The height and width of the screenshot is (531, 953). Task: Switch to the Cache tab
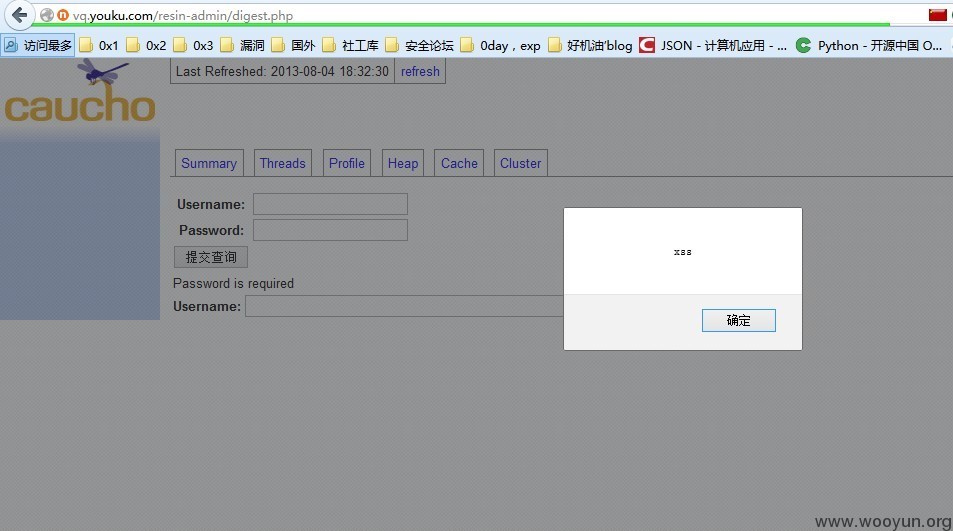[x=459, y=163]
